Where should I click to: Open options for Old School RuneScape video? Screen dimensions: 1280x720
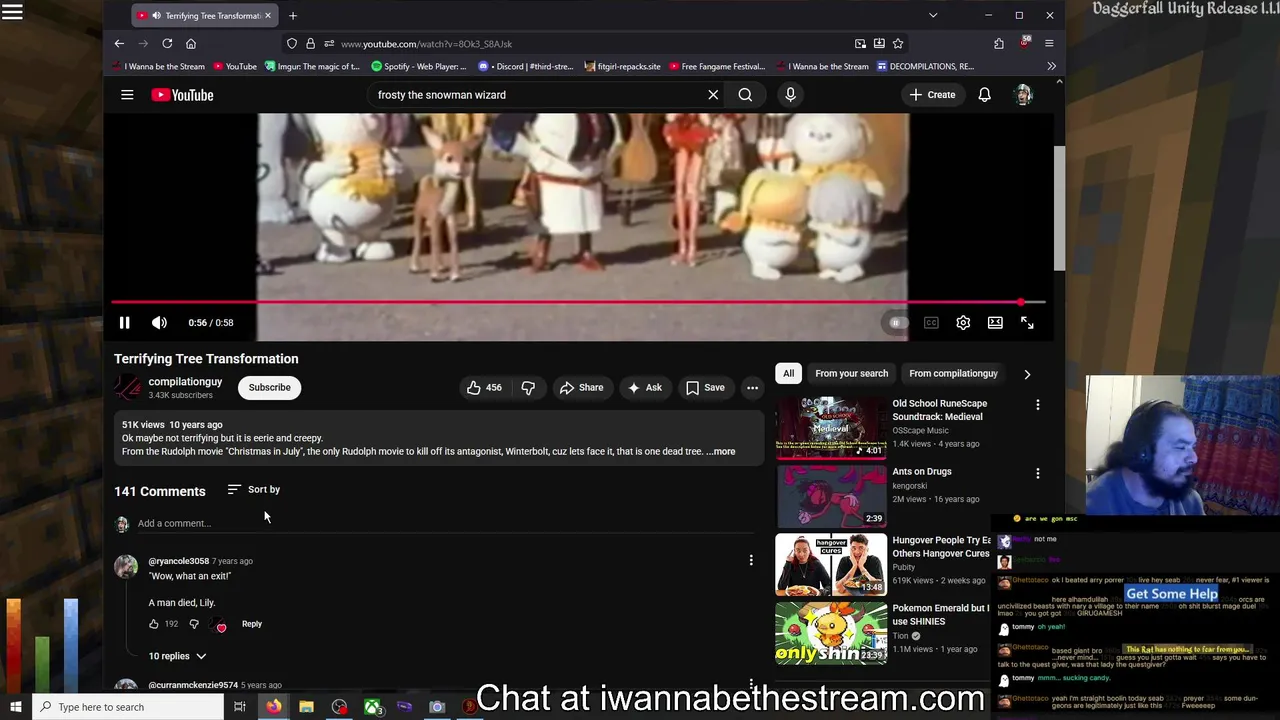(1037, 405)
